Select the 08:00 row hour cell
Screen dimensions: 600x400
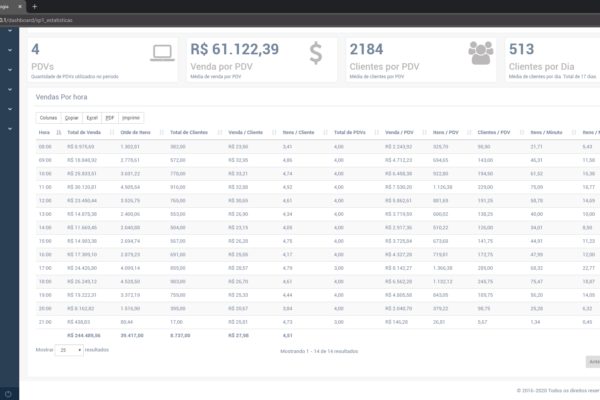(45, 147)
